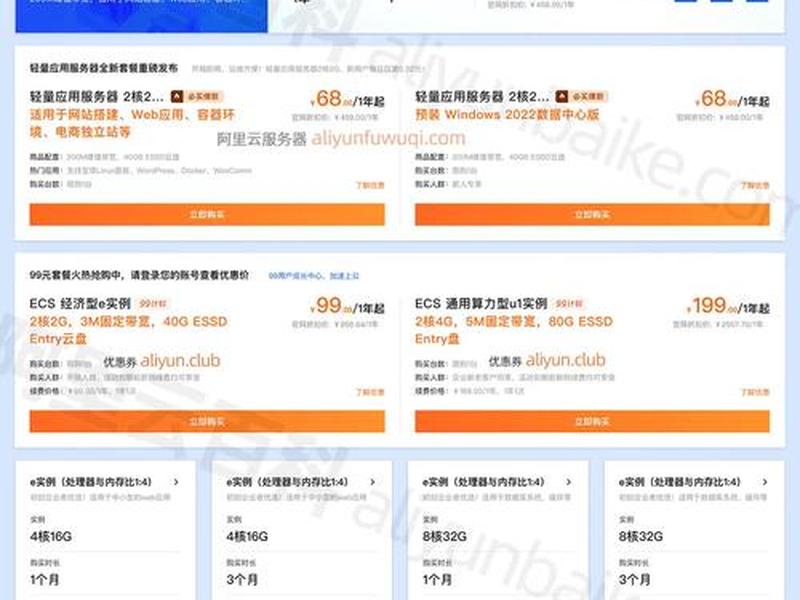Click the 必买爆款 badge icon on the Windows card
Screen dimensions: 800x600
562,96
